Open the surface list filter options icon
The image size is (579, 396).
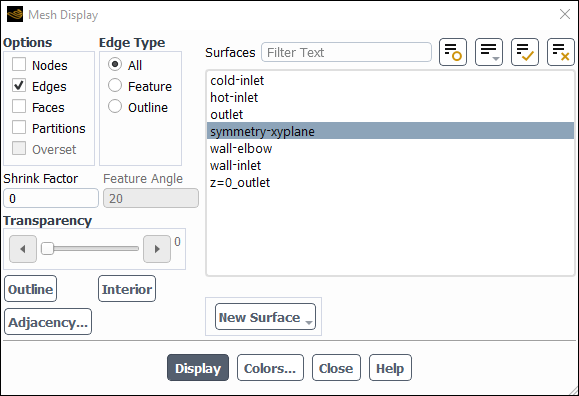point(489,52)
